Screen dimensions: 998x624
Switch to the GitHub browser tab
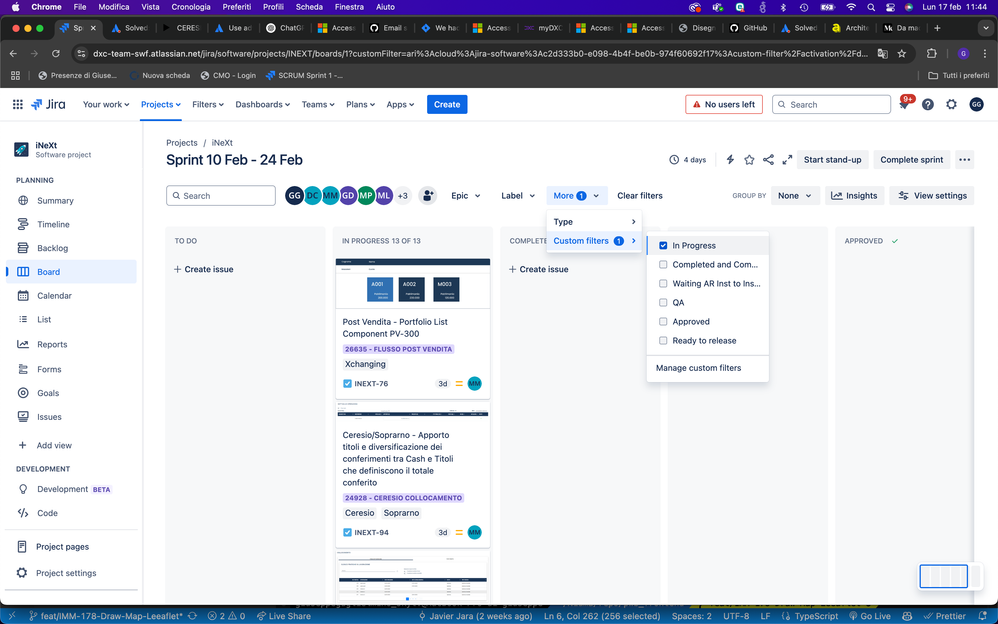(748, 28)
